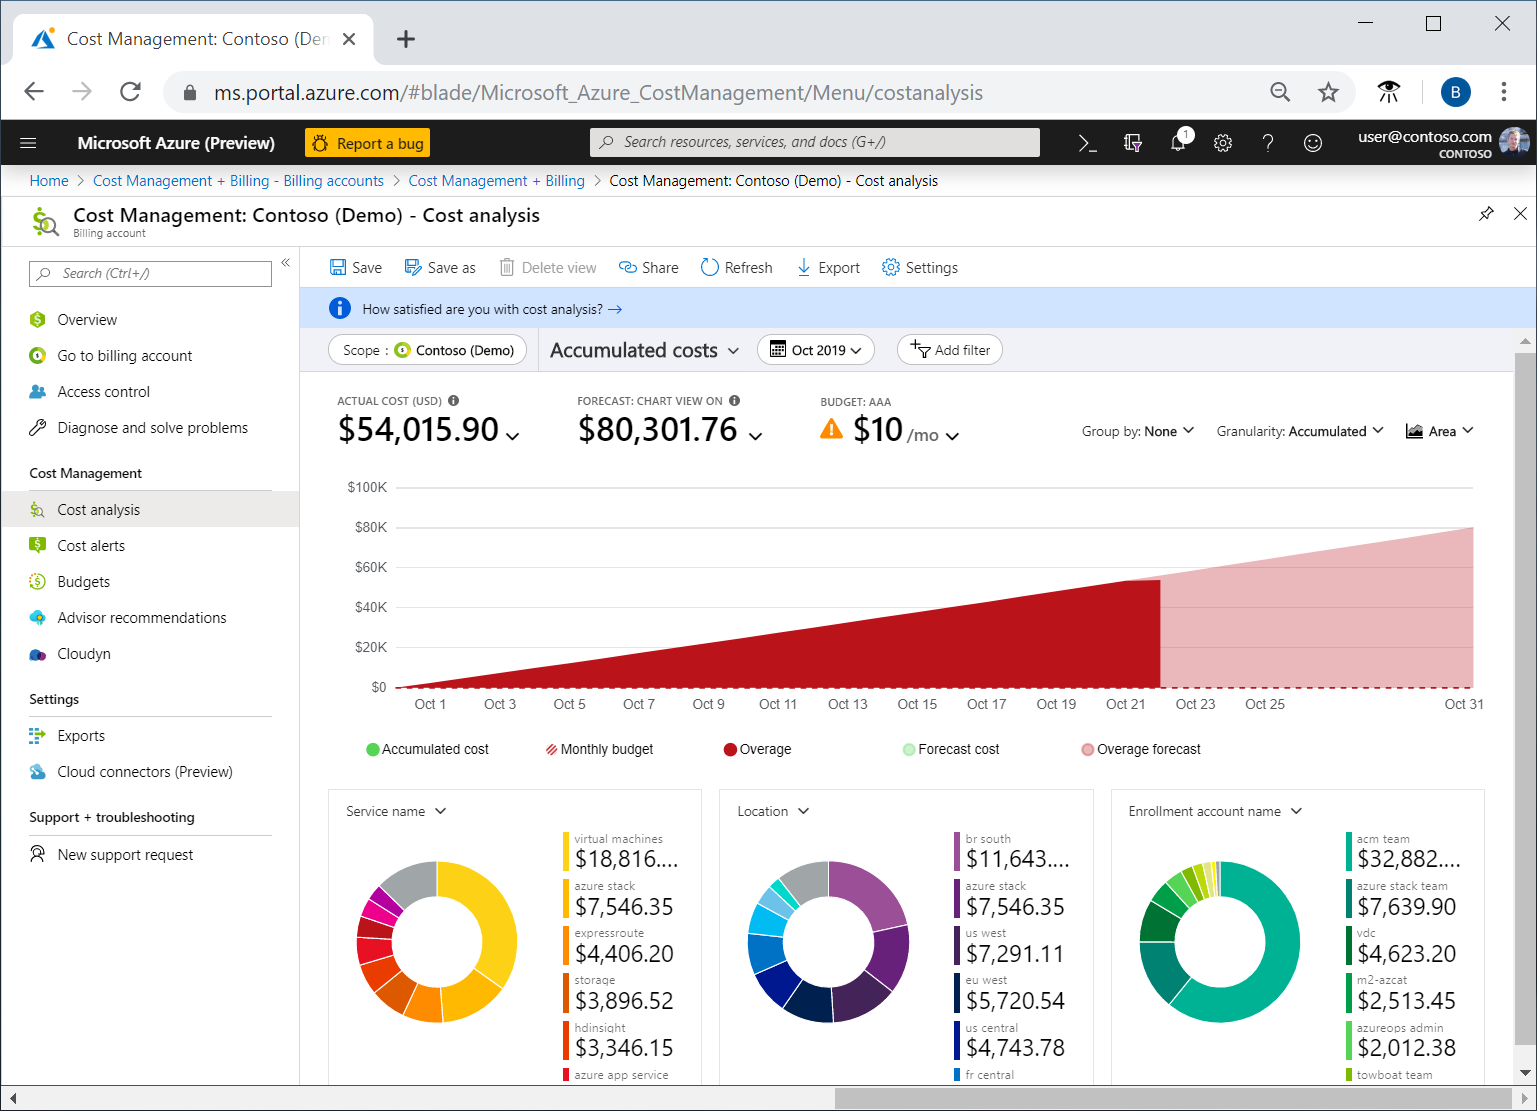Open Cost alerts in the sidebar
This screenshot has height=1111, width=1537.
coord(90,545)
